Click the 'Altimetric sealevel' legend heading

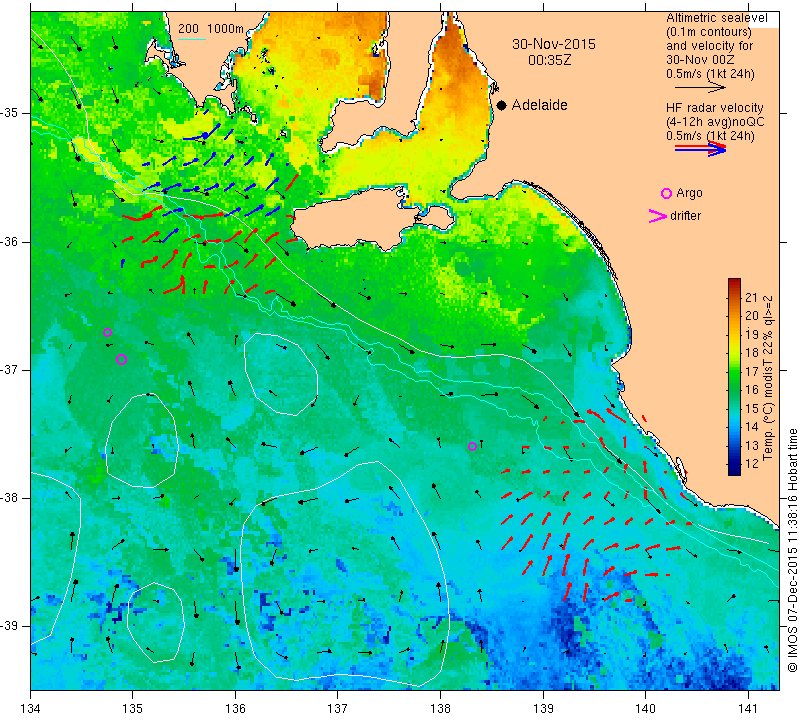(717, 18)
